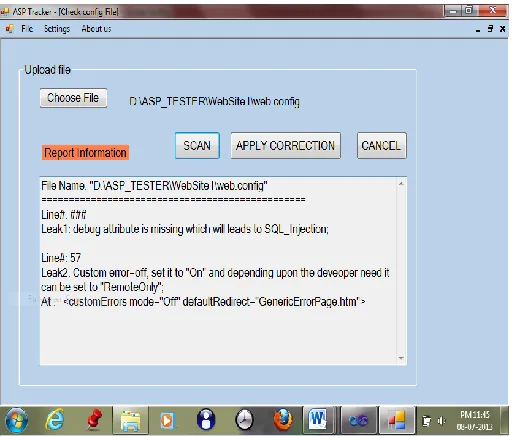Image resolution: width=512 pixels, height=436 pixels.
Task: Switch to Microsoft Word on taskbar
Action: [x=318, y=420]
